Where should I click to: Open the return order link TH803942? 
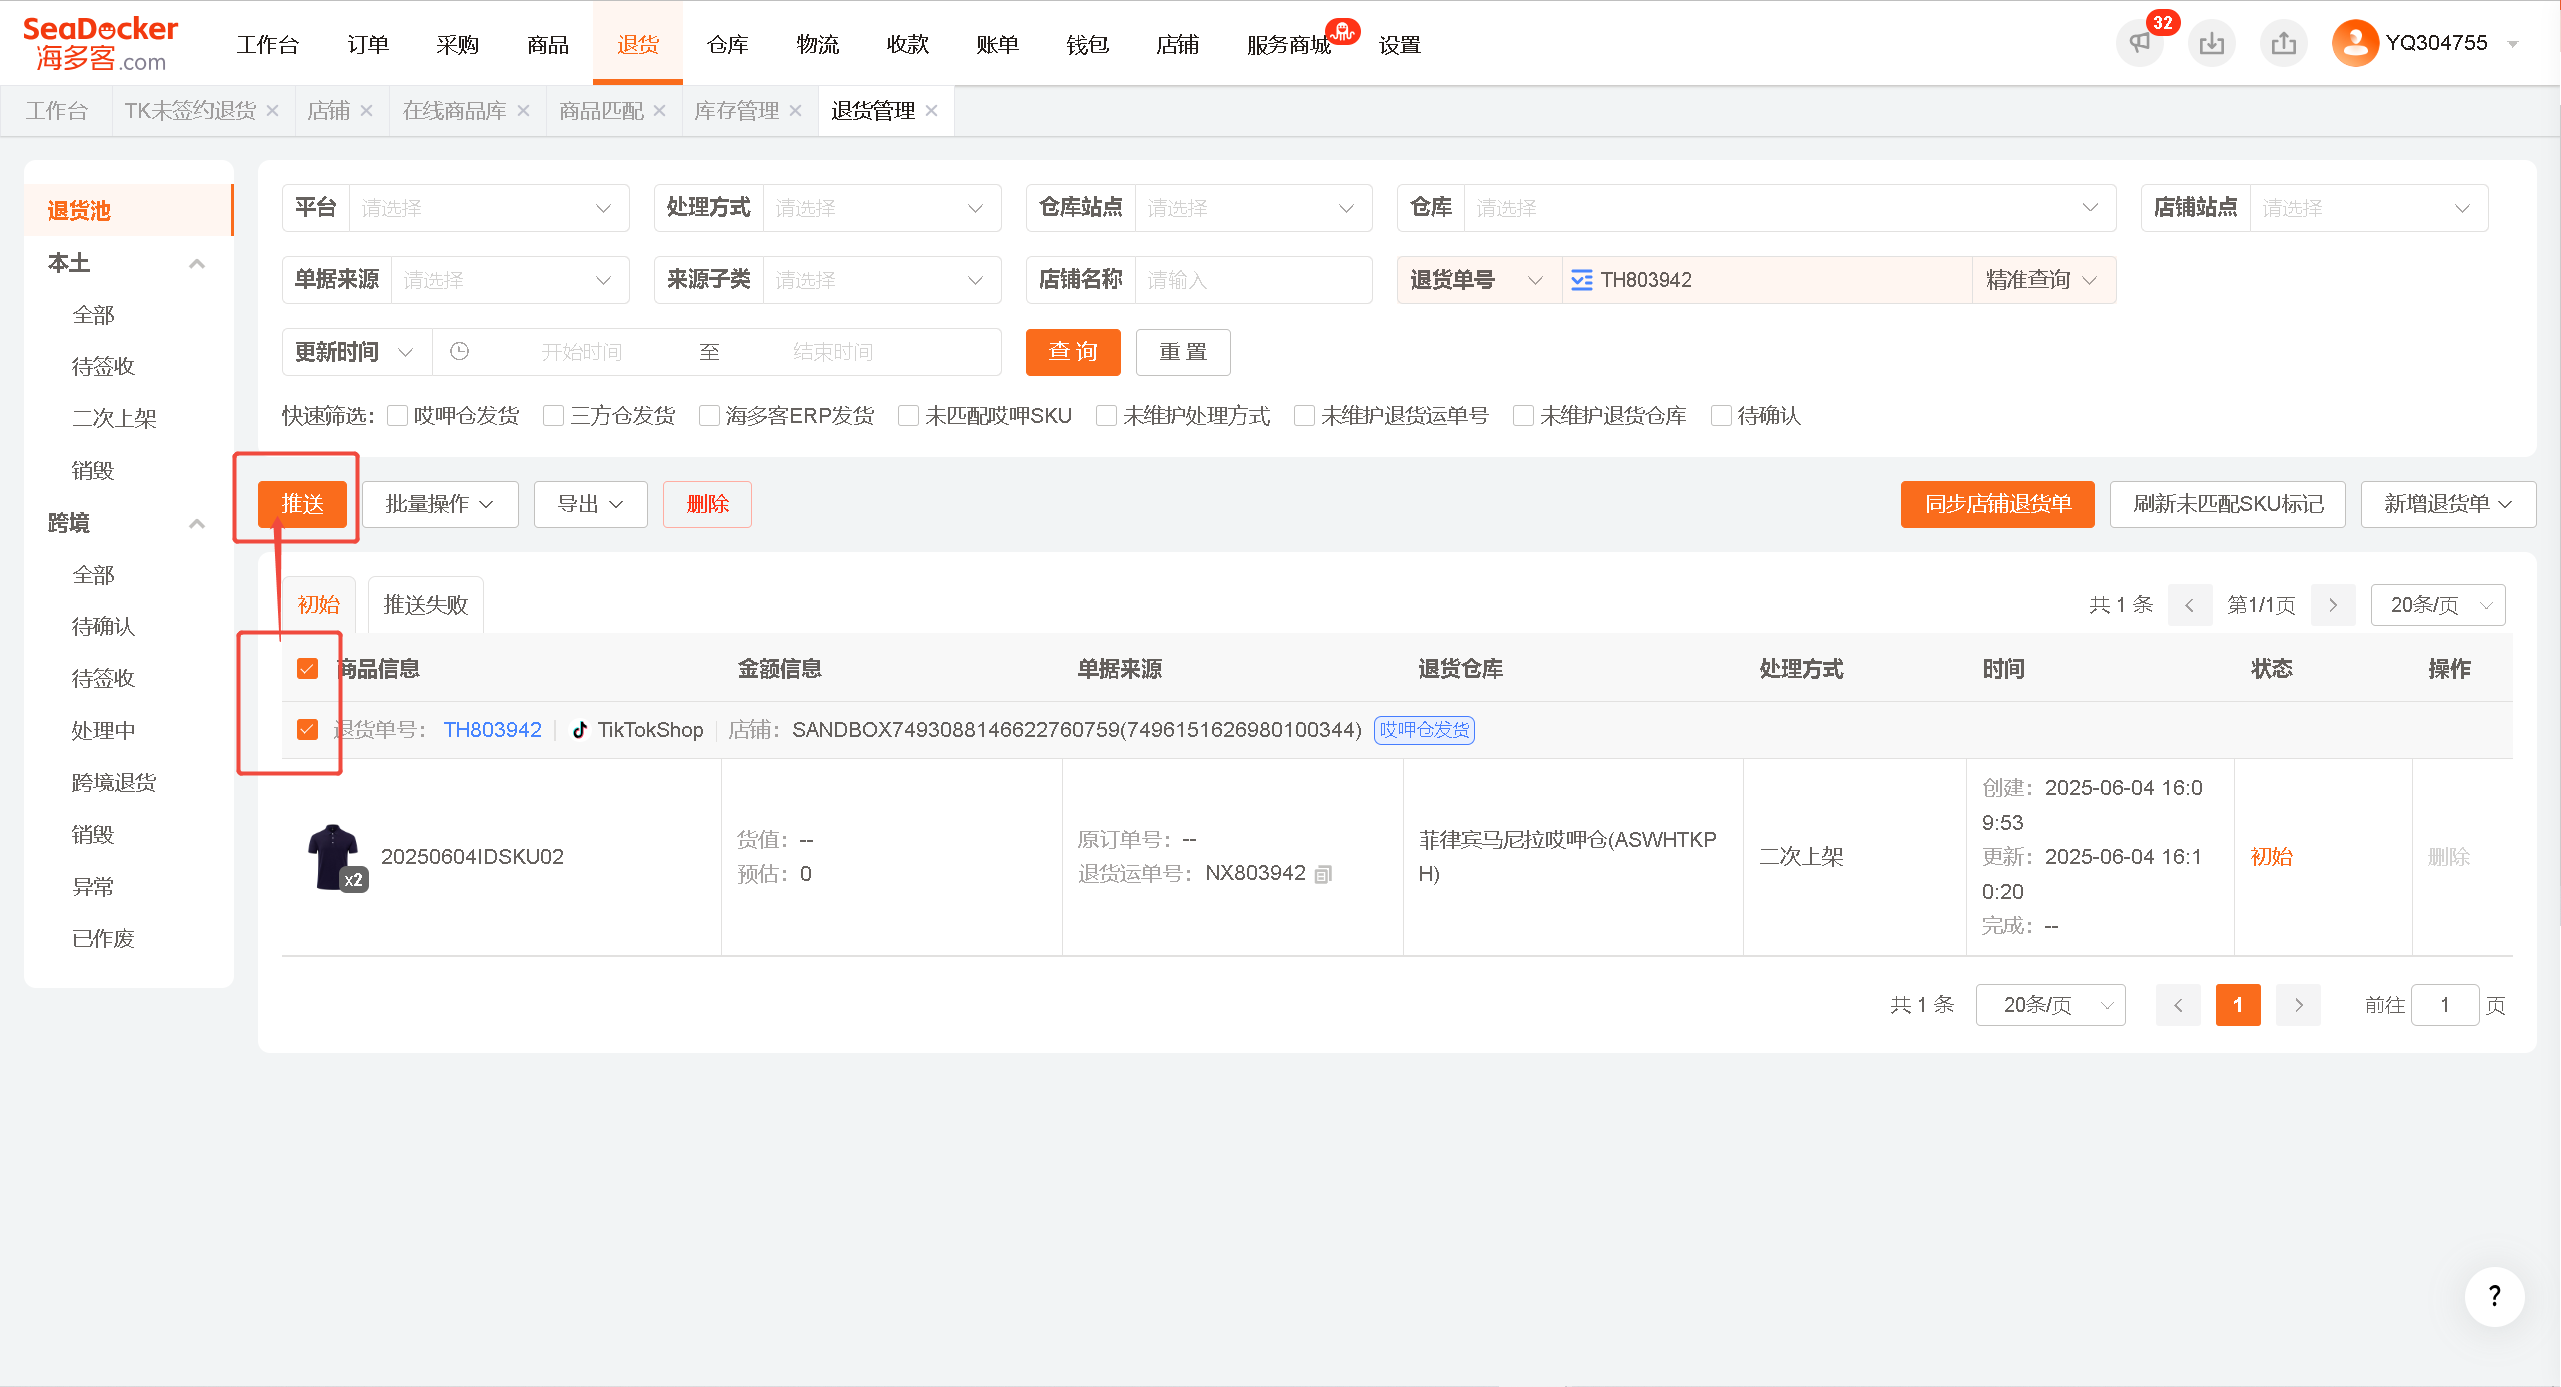click(x=492, y=730)
